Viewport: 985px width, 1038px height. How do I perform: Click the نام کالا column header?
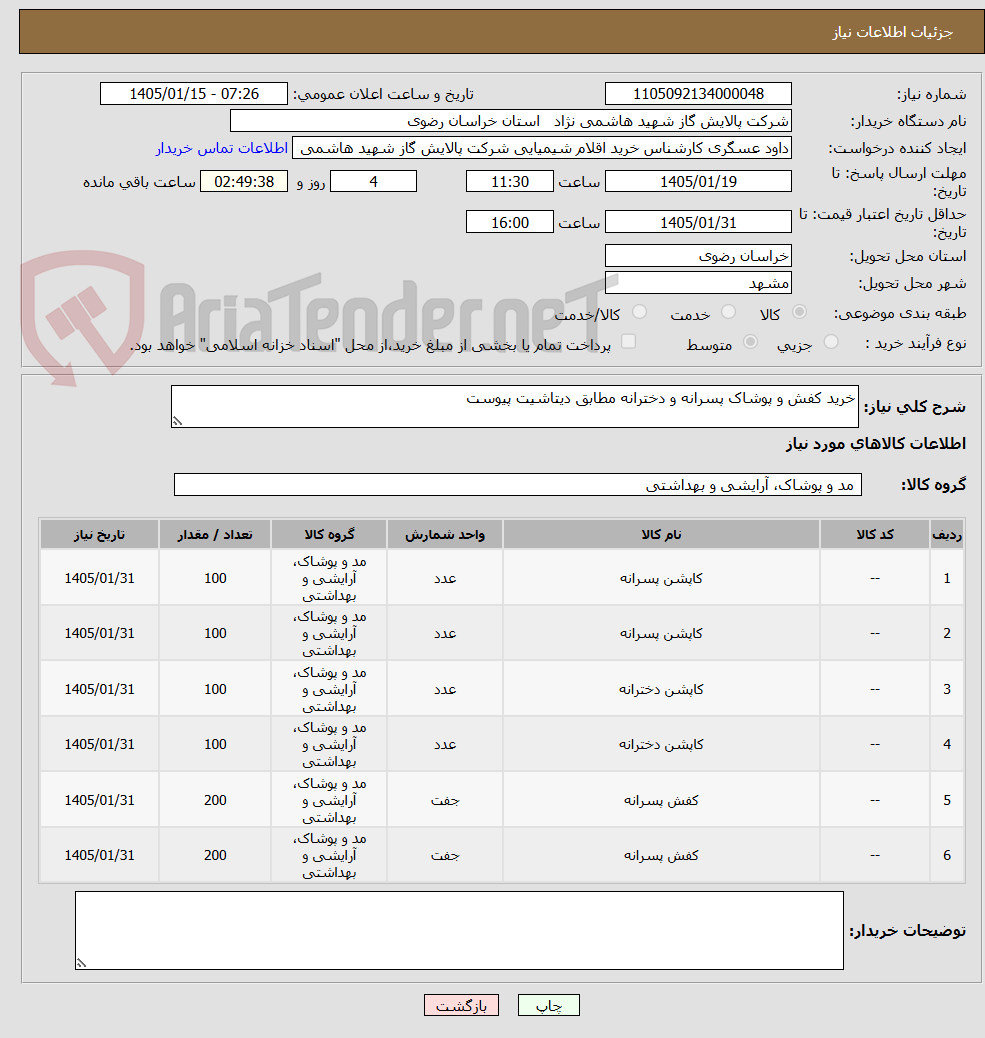661,535
